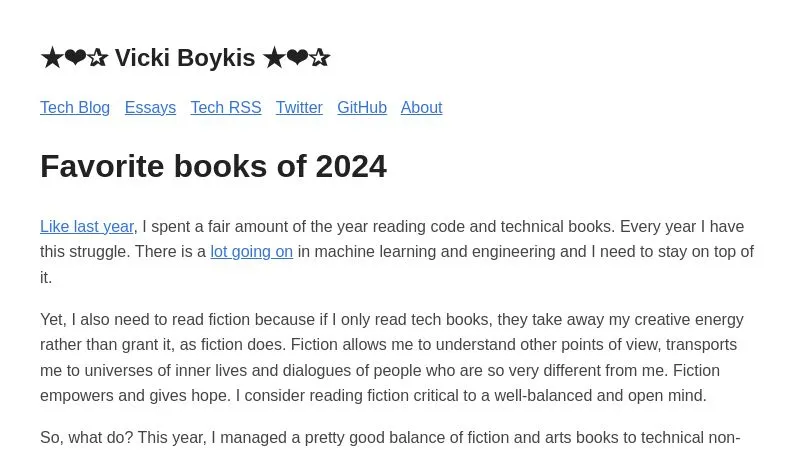Click the outlined star at the title's end
The image size is (800, 450).
[x=320, y=59]
